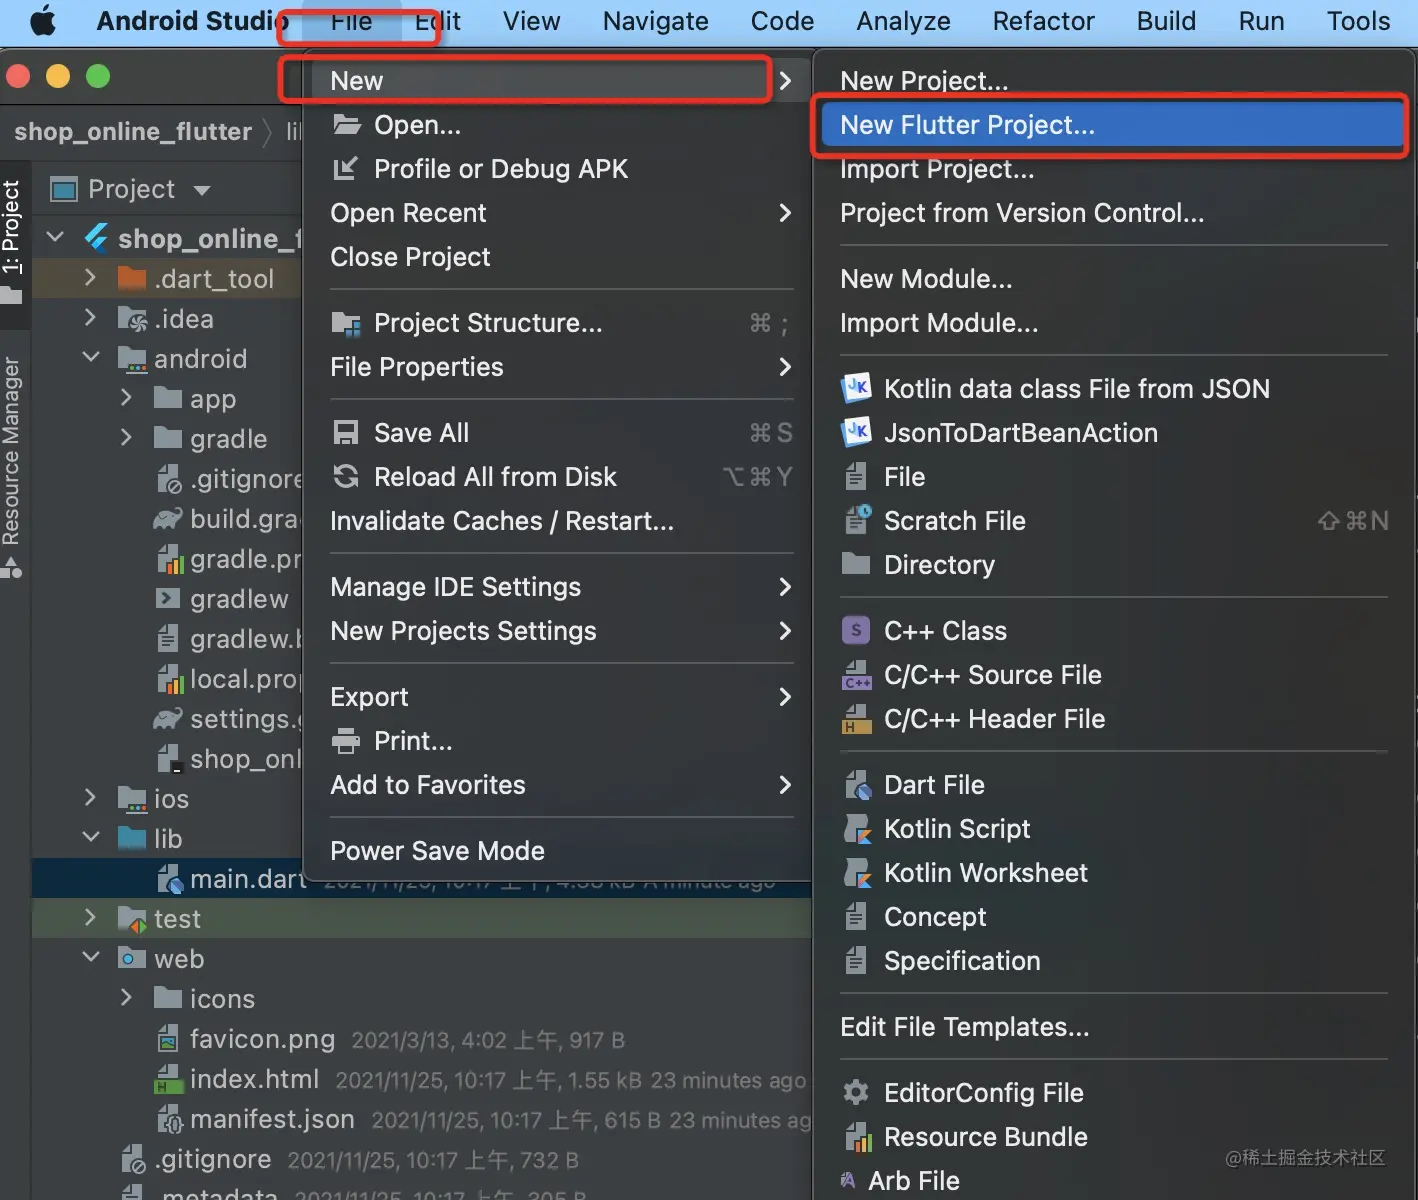Open the Navigate menu
Screen dimensions: 1418x1200
(655, 21)
